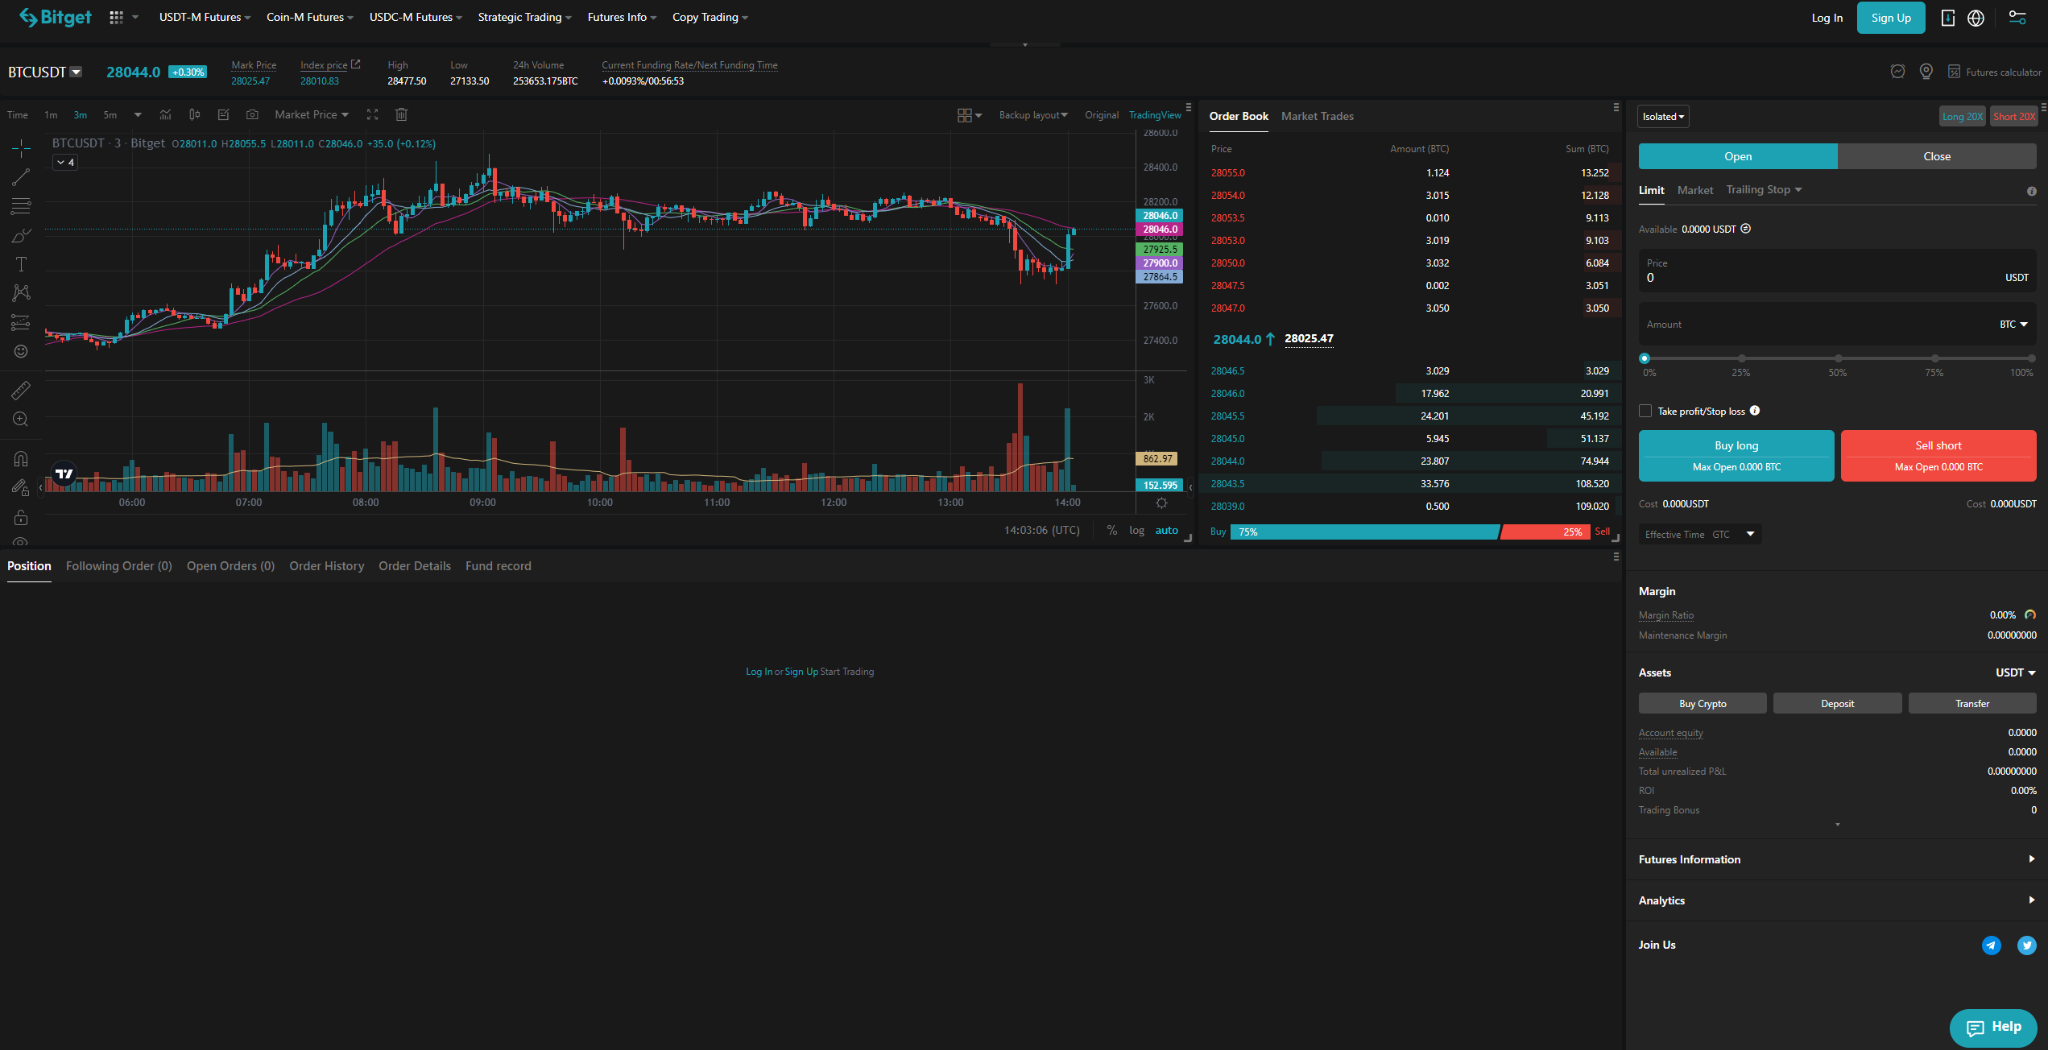
Task: Open the Market Price chart dropdown
Action: [x=312, y=115]
